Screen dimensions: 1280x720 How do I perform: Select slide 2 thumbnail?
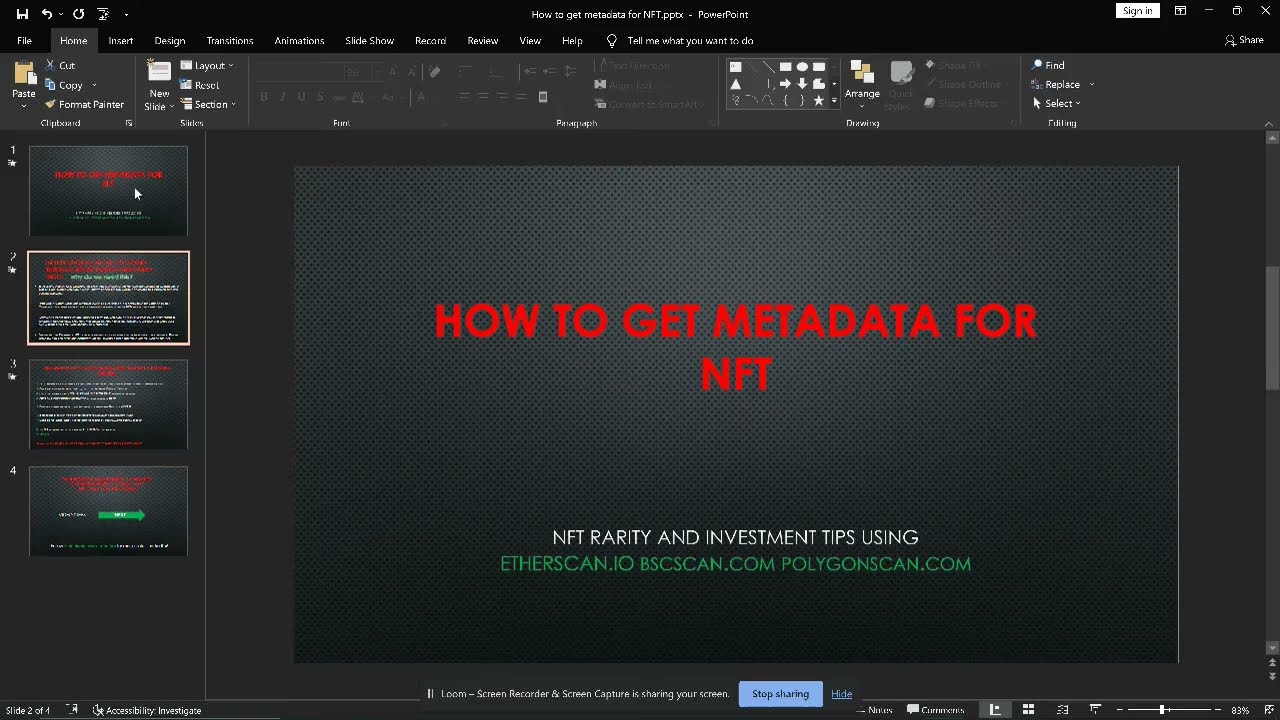tap(108, 298)
